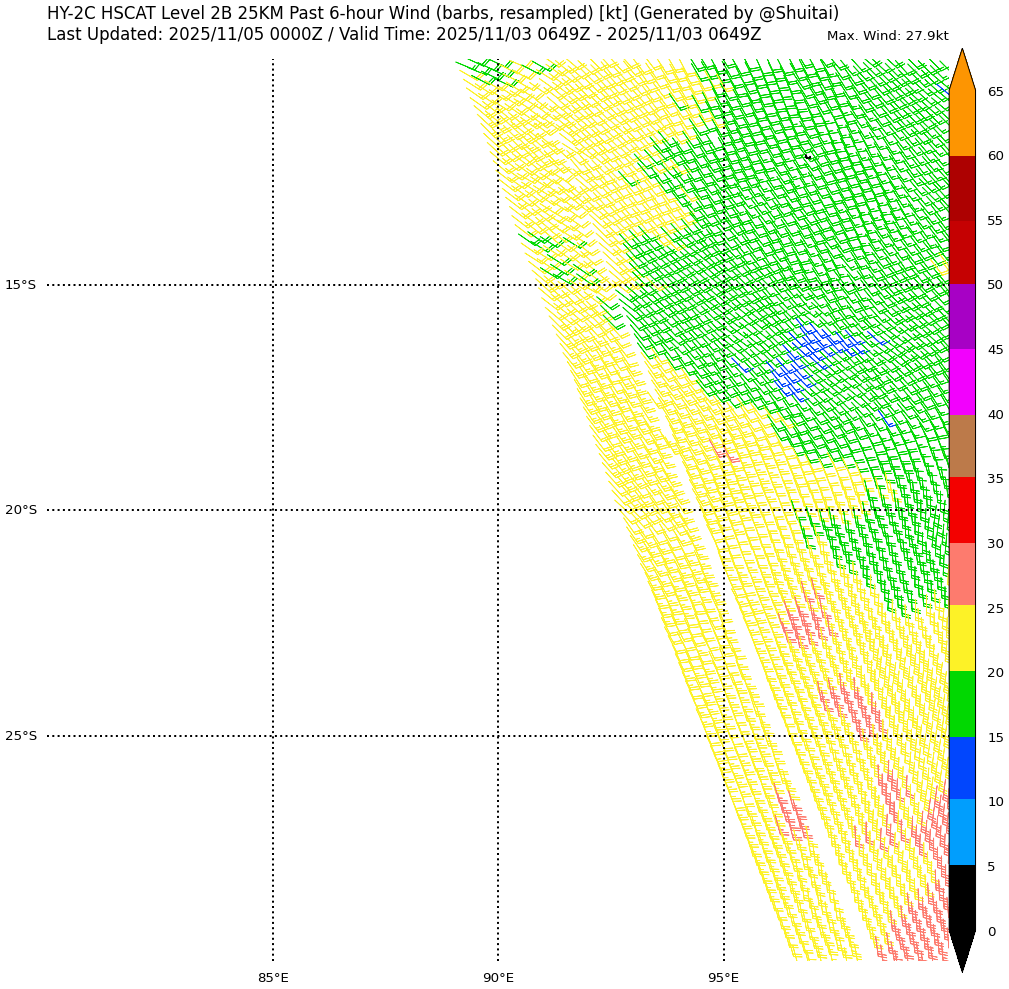This screenshot has width=1009, height=989.
Task: Click the orange 60-65 kt colorbar segment
Action: 962,123
